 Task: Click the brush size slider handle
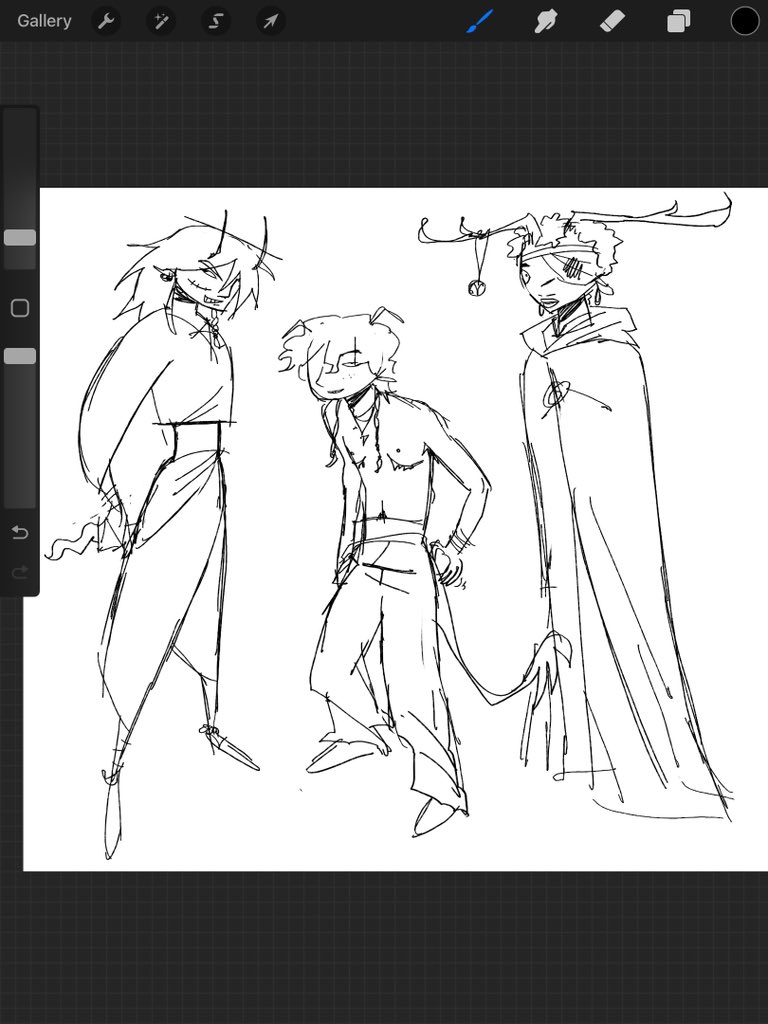(20, 237)
